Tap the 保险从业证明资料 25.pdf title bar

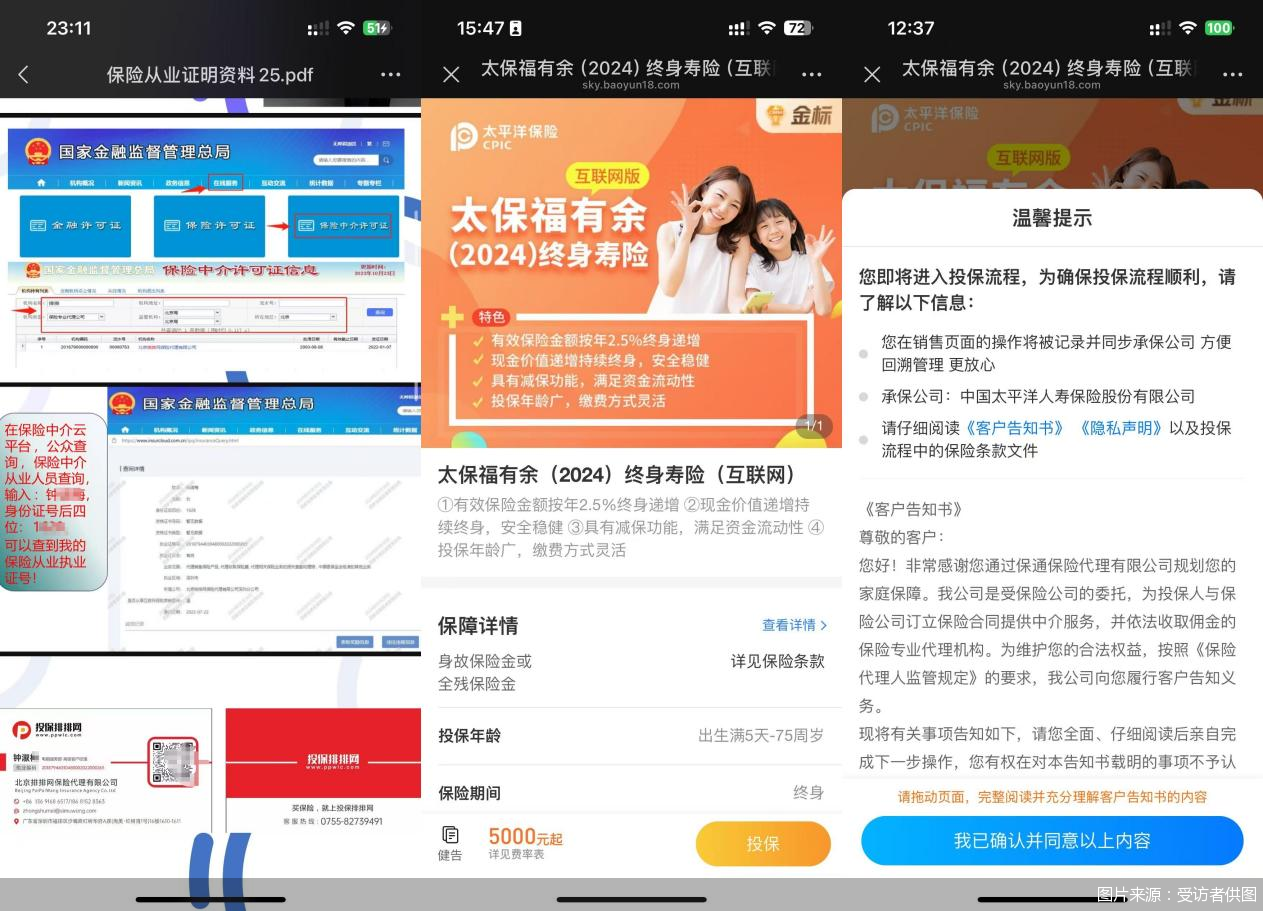click(210, 74)
